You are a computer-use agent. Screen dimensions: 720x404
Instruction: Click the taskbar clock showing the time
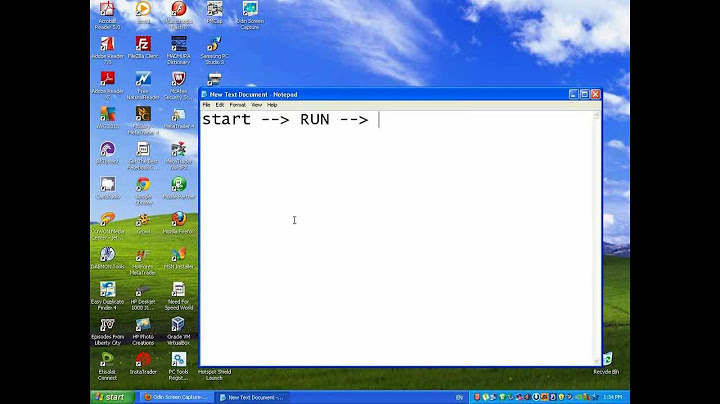[613, 397]
